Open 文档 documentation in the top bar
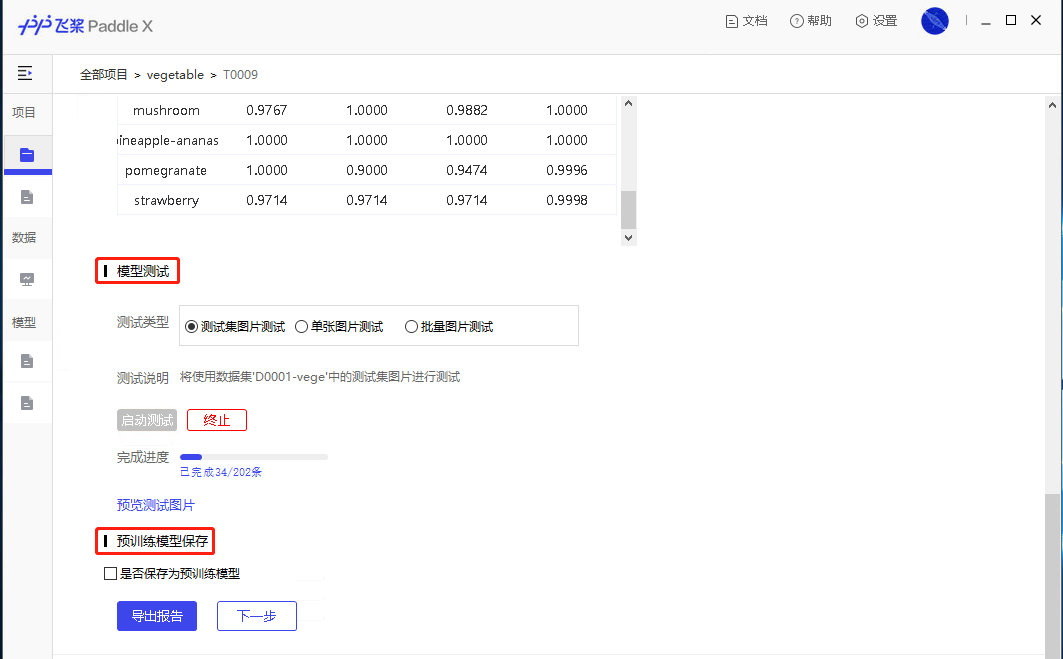 pyautogui.click(x=745, y=21)
